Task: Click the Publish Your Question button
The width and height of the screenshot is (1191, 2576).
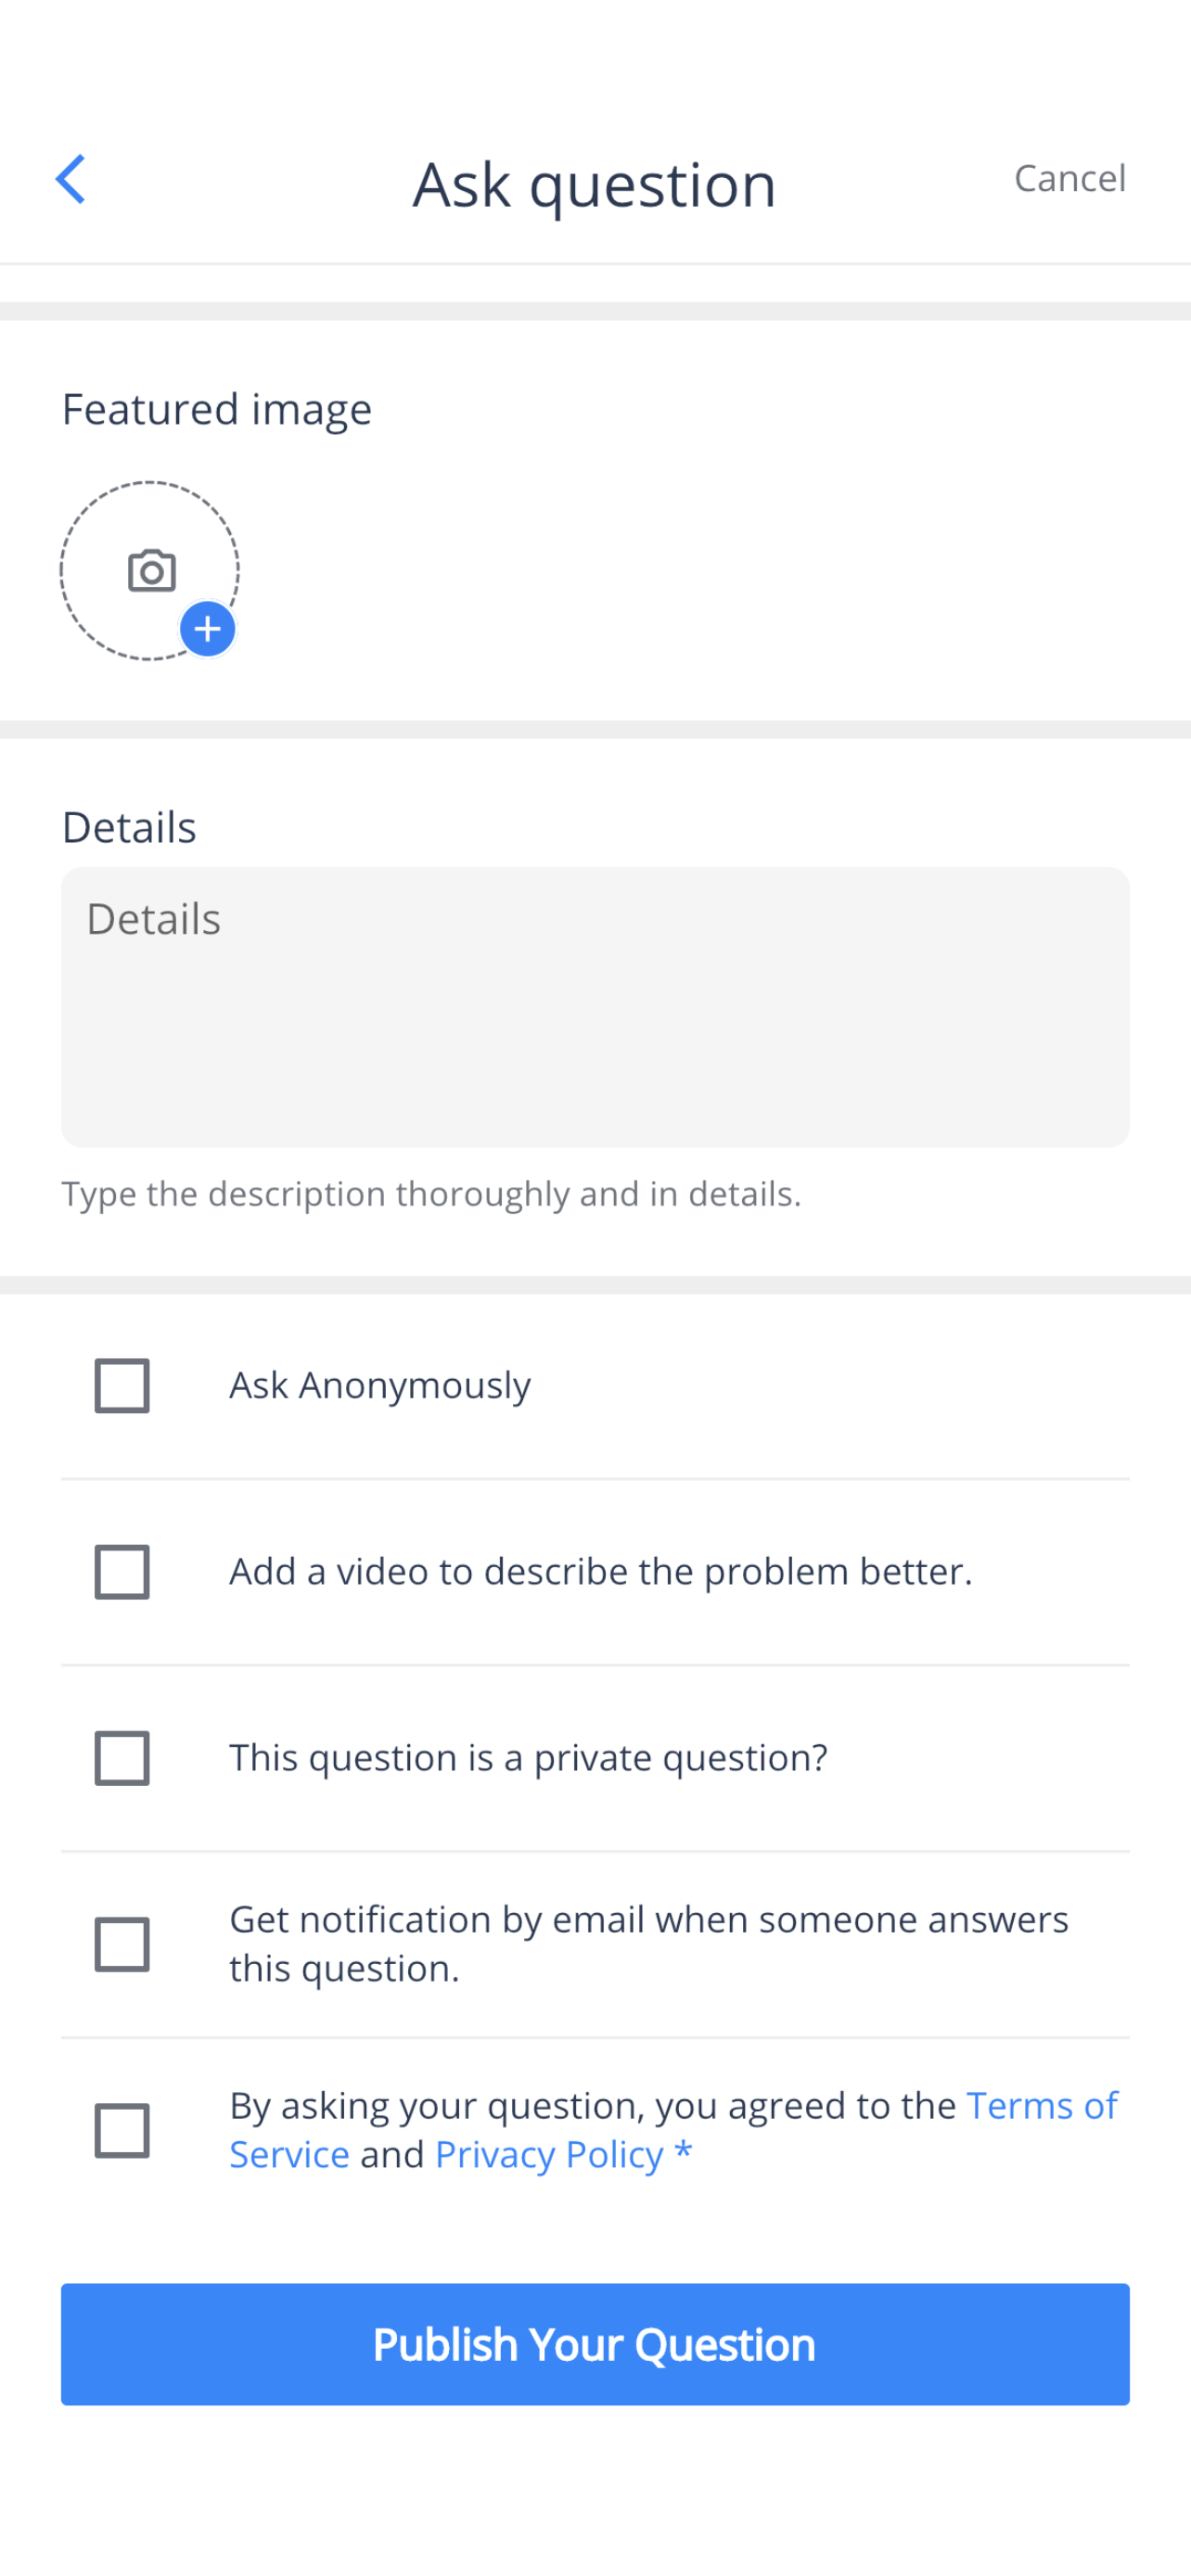Action: point(595,2344)
